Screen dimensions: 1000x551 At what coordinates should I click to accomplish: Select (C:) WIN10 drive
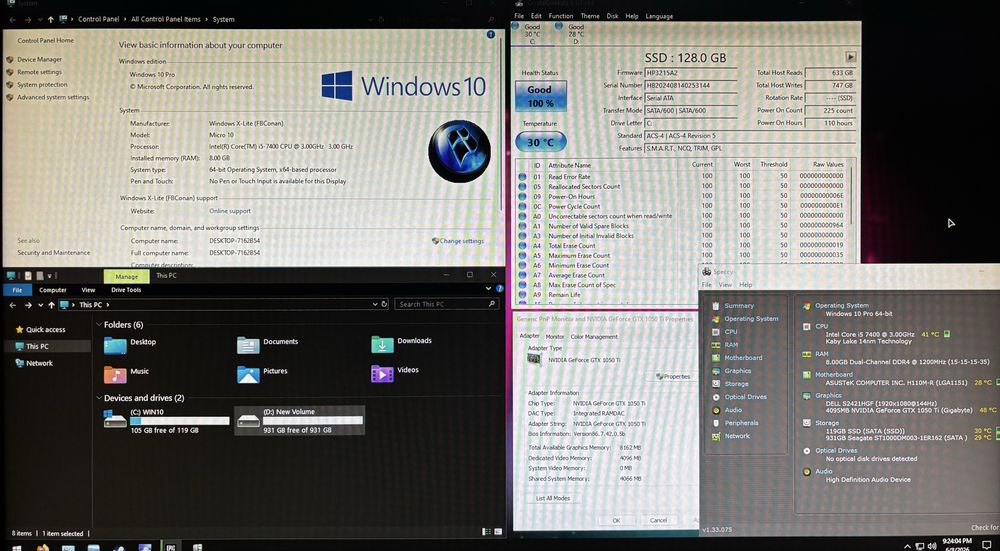[166, 421]
